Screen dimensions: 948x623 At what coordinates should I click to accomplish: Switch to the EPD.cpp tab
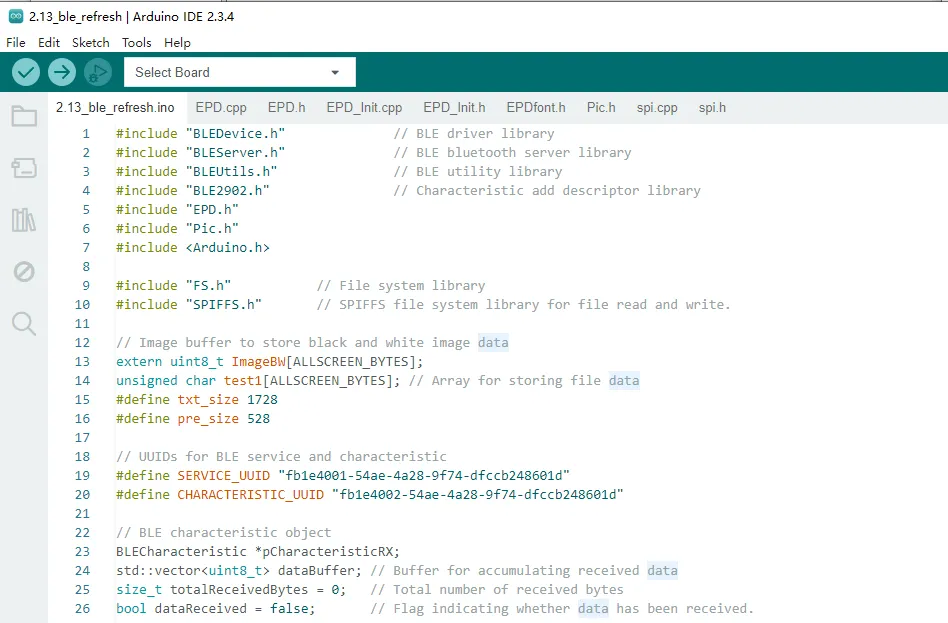221,108
